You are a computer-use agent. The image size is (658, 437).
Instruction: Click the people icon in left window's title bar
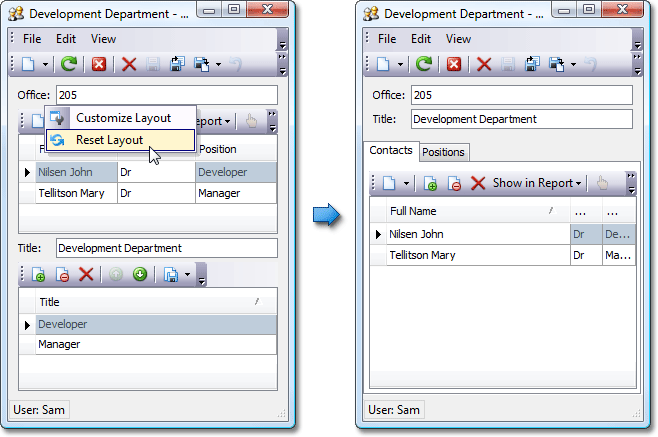16,14
